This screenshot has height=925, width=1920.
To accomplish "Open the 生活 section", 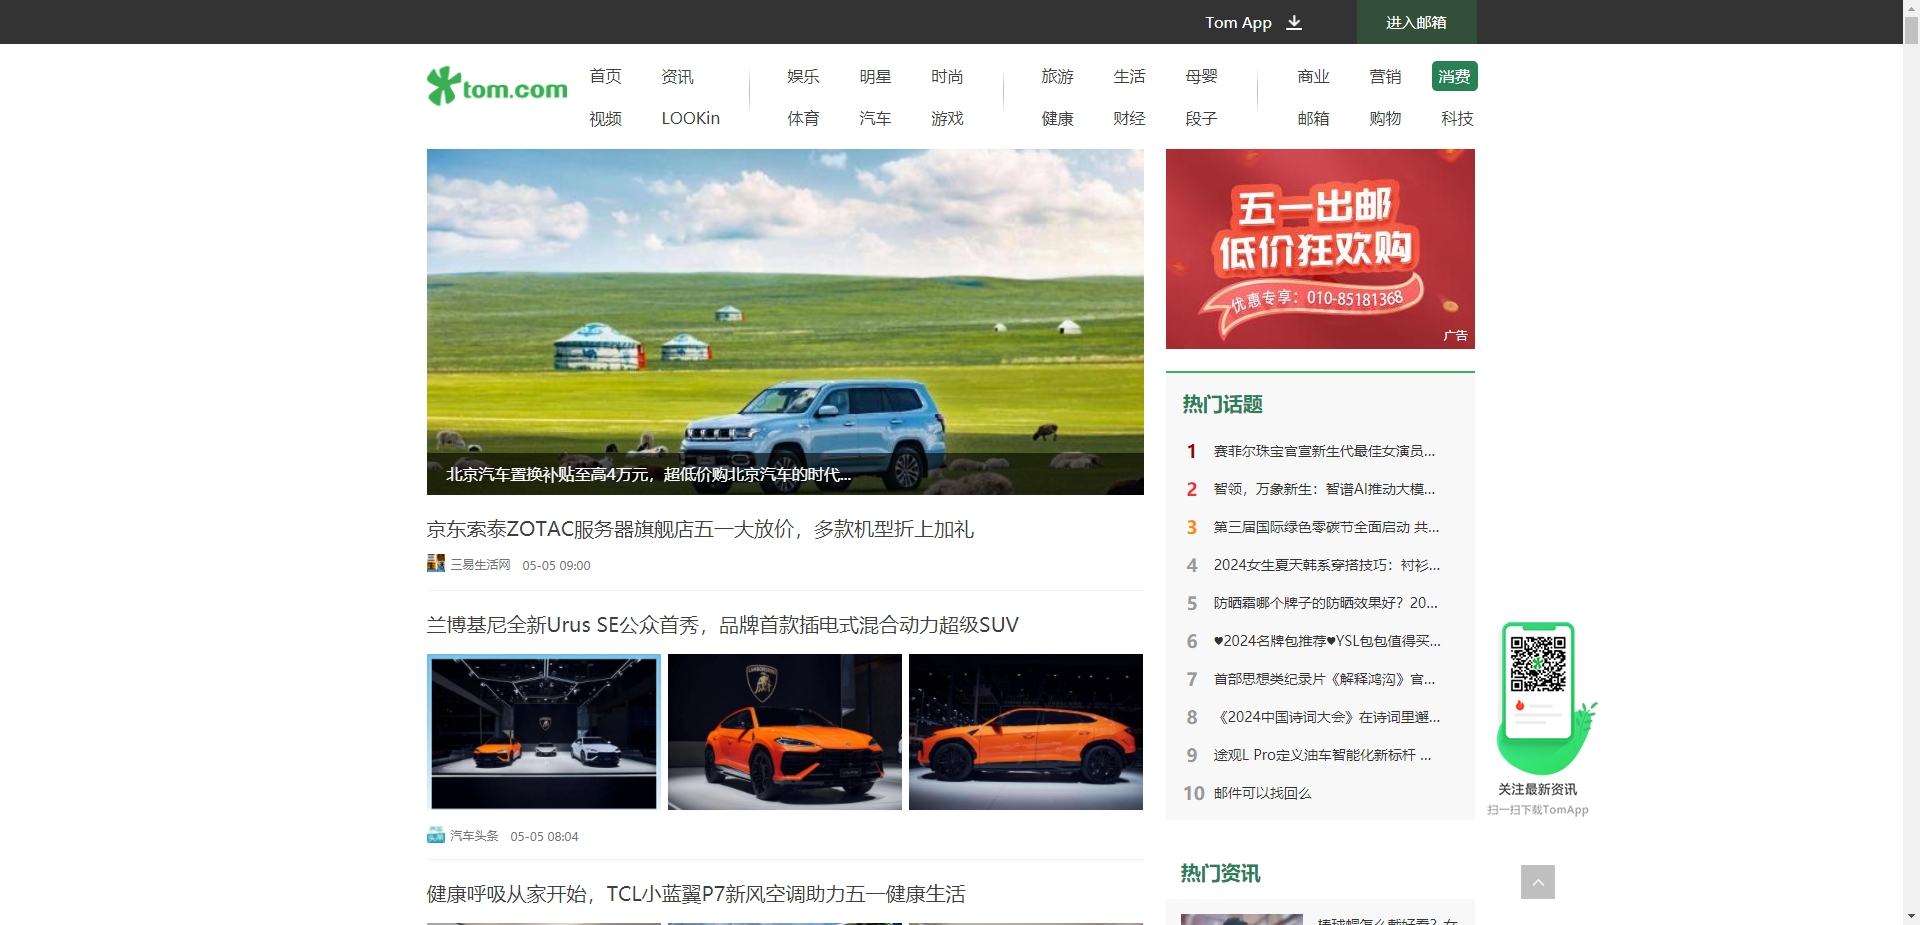I will [x=1129, y=76].
